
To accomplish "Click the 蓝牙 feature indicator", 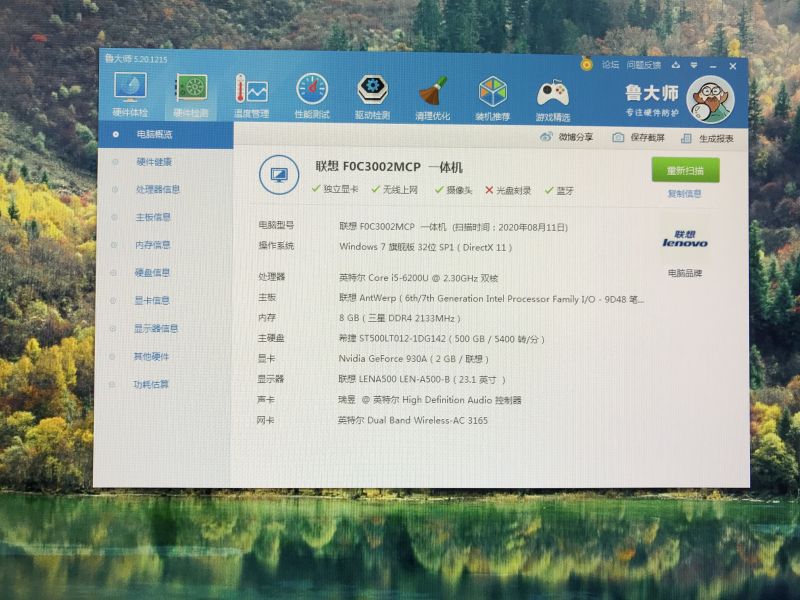I will click(560, 191).
